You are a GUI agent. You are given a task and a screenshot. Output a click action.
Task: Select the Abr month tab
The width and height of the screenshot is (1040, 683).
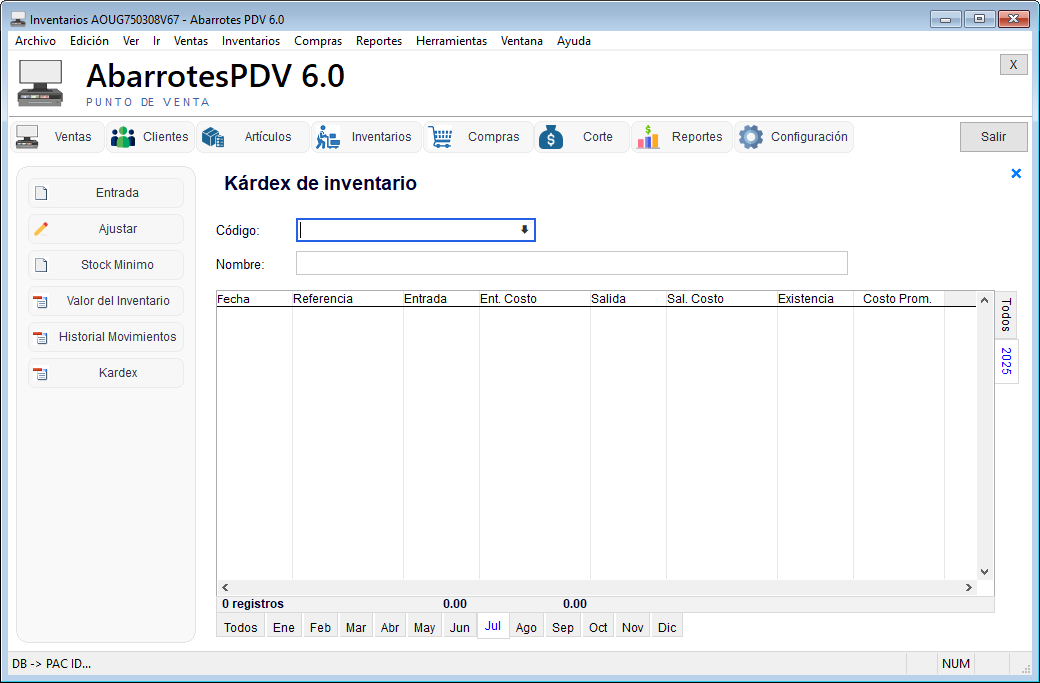pos(389,627)
